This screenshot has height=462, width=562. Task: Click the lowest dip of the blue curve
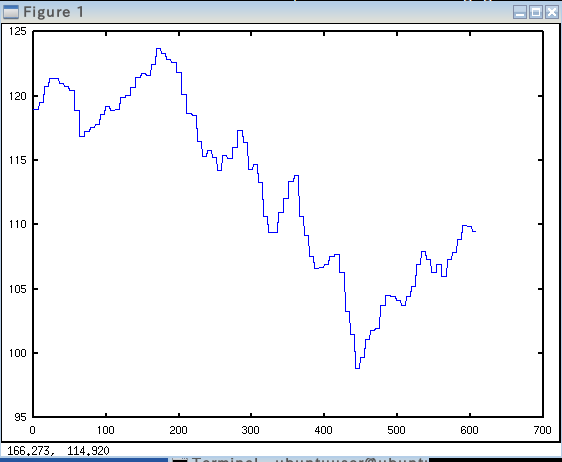click(x=357, y=368)
